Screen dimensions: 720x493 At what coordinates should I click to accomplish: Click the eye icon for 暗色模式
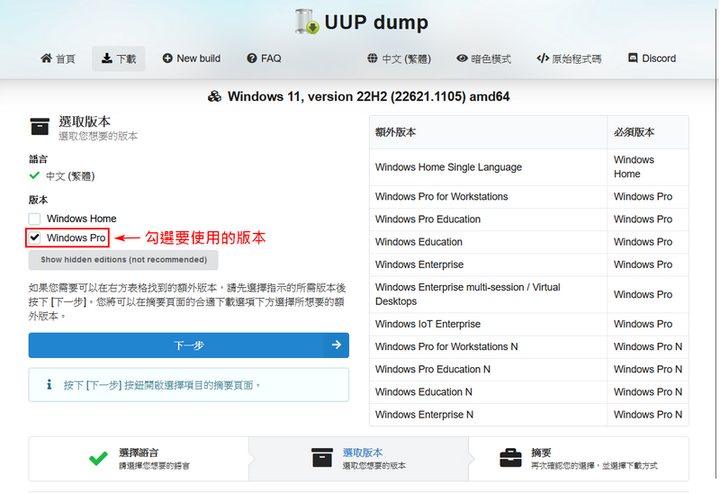pyautogui.click(x=462, y=58)
